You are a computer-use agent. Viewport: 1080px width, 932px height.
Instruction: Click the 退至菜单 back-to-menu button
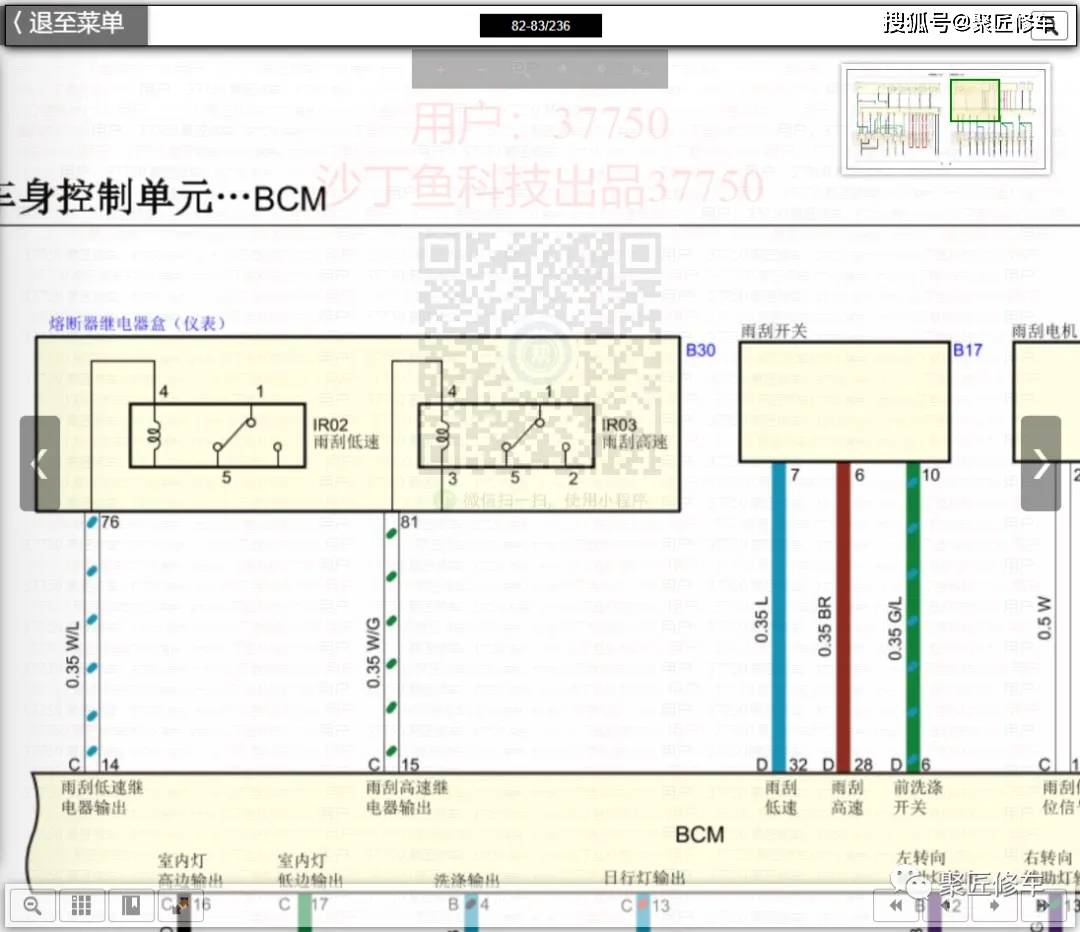tap(75, 24)
